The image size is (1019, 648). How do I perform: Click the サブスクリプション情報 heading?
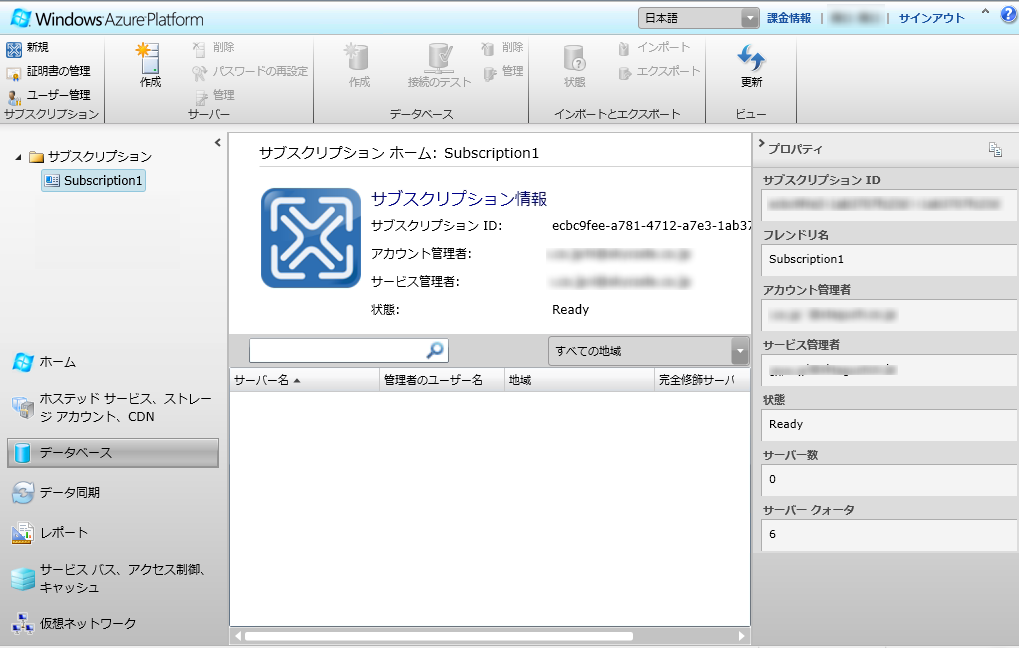(x=459, y=199)
